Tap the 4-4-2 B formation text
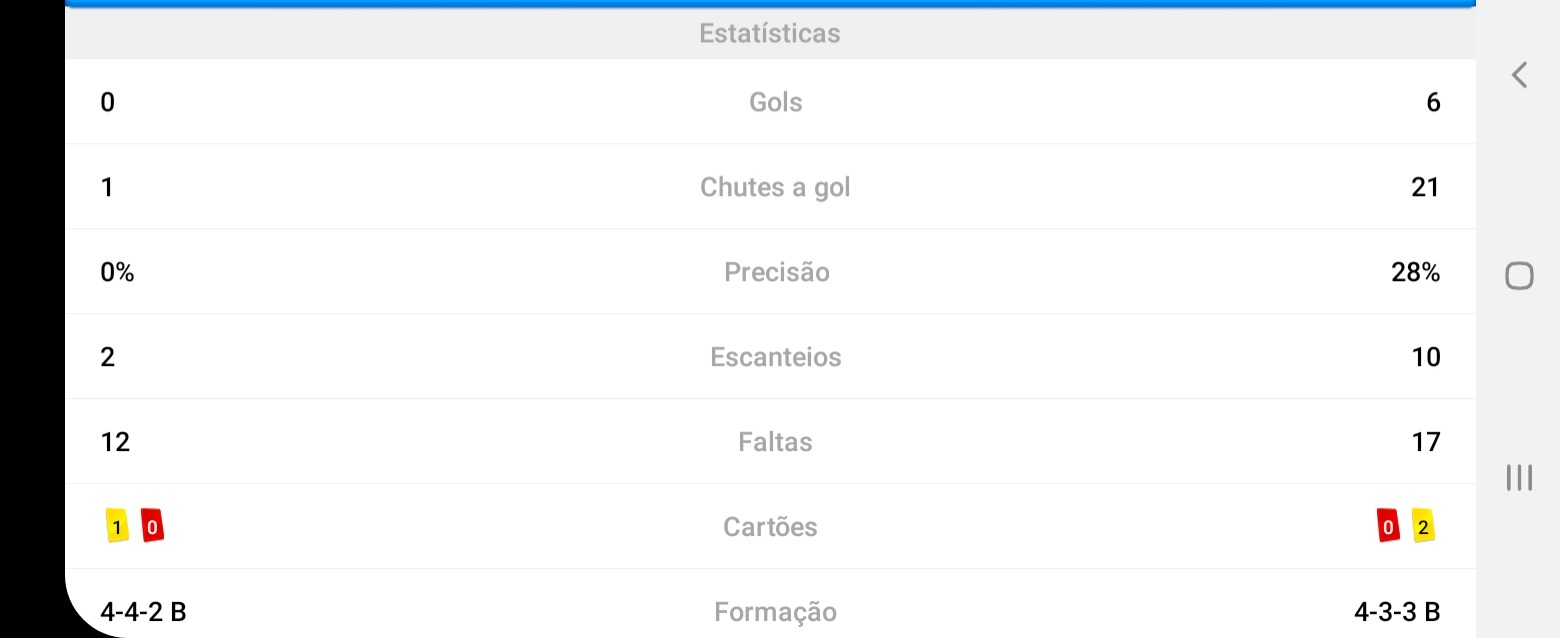This screenshot has width=1560, height=638. coord(143,611)
